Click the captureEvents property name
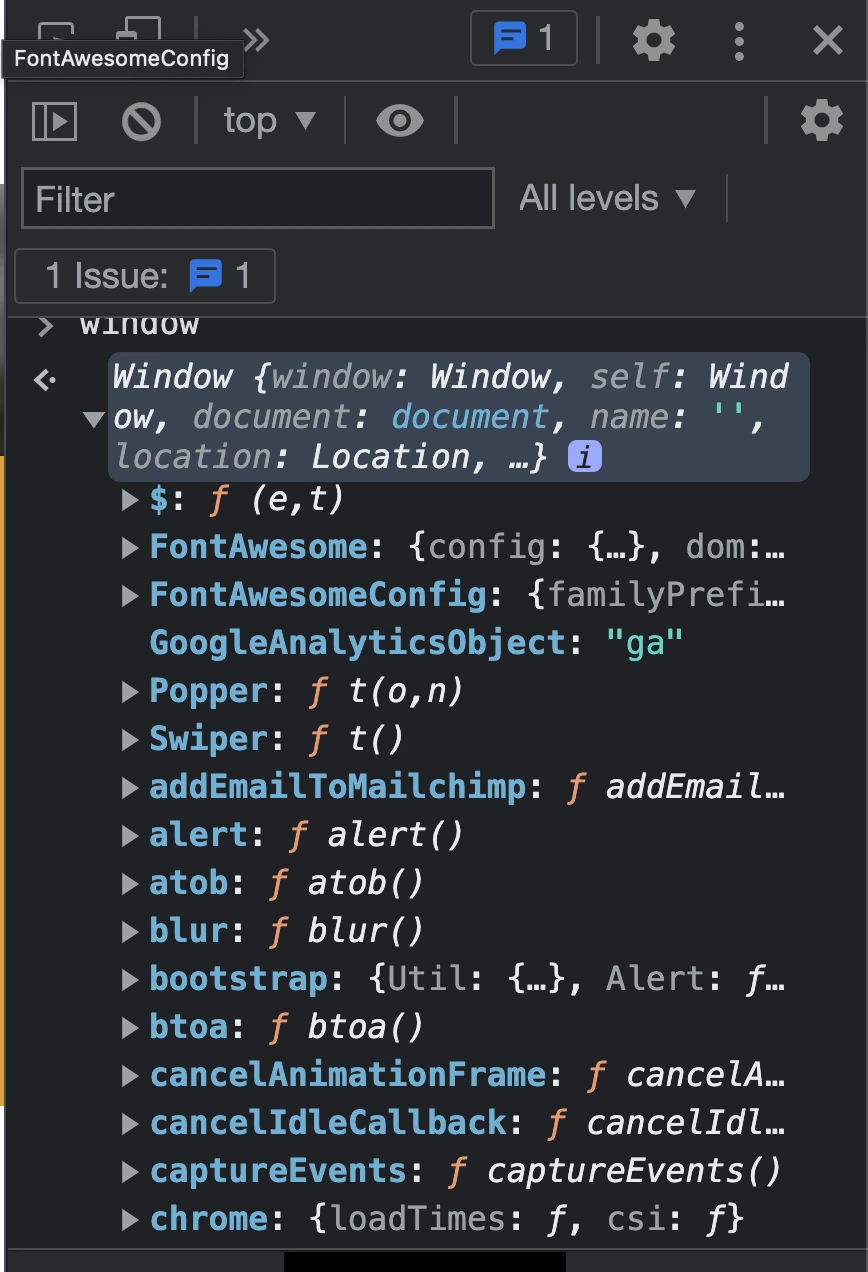This screenshot has width=868, height=1272. point(278,1171)
